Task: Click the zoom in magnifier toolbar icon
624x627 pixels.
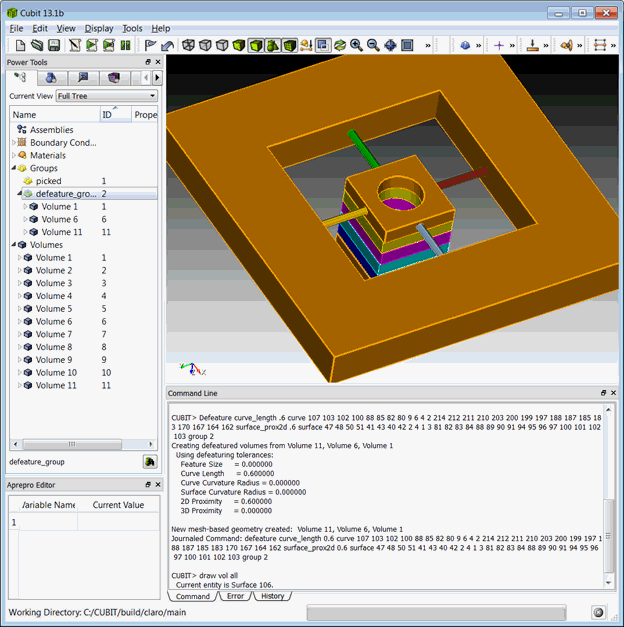Action: (356, 46)
